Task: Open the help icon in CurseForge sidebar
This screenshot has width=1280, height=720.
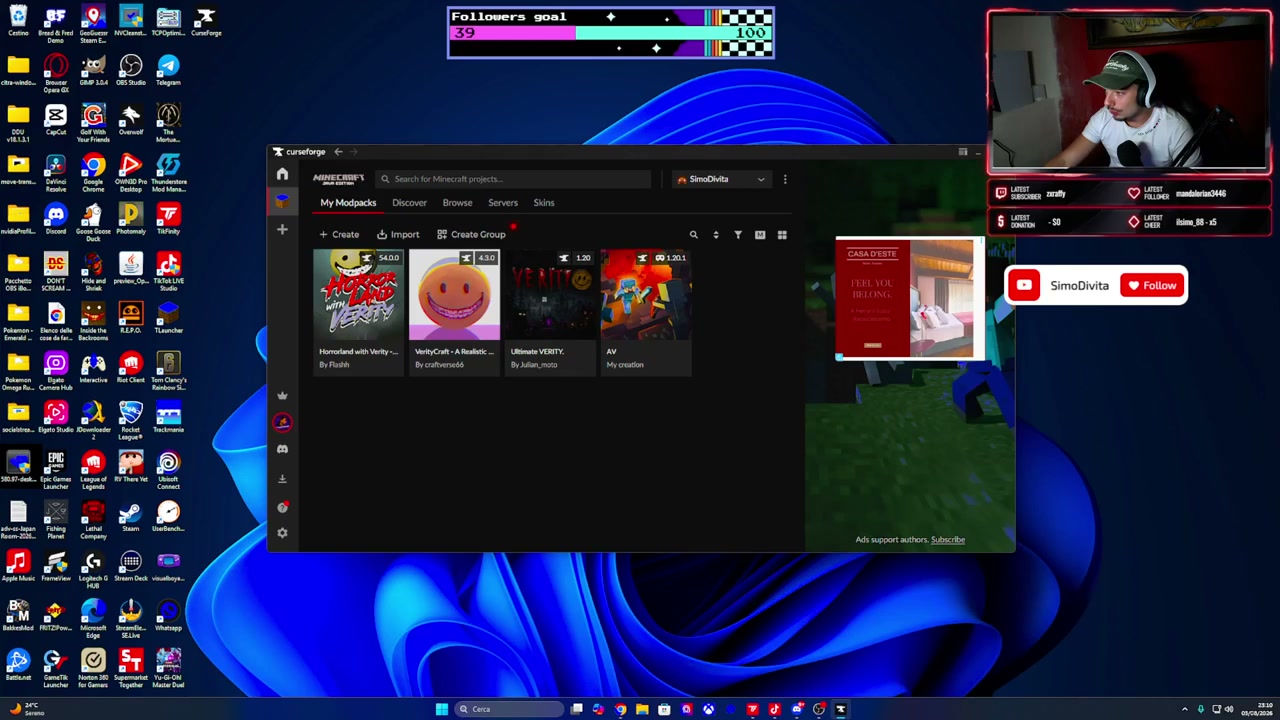Action: pos(282,507)
